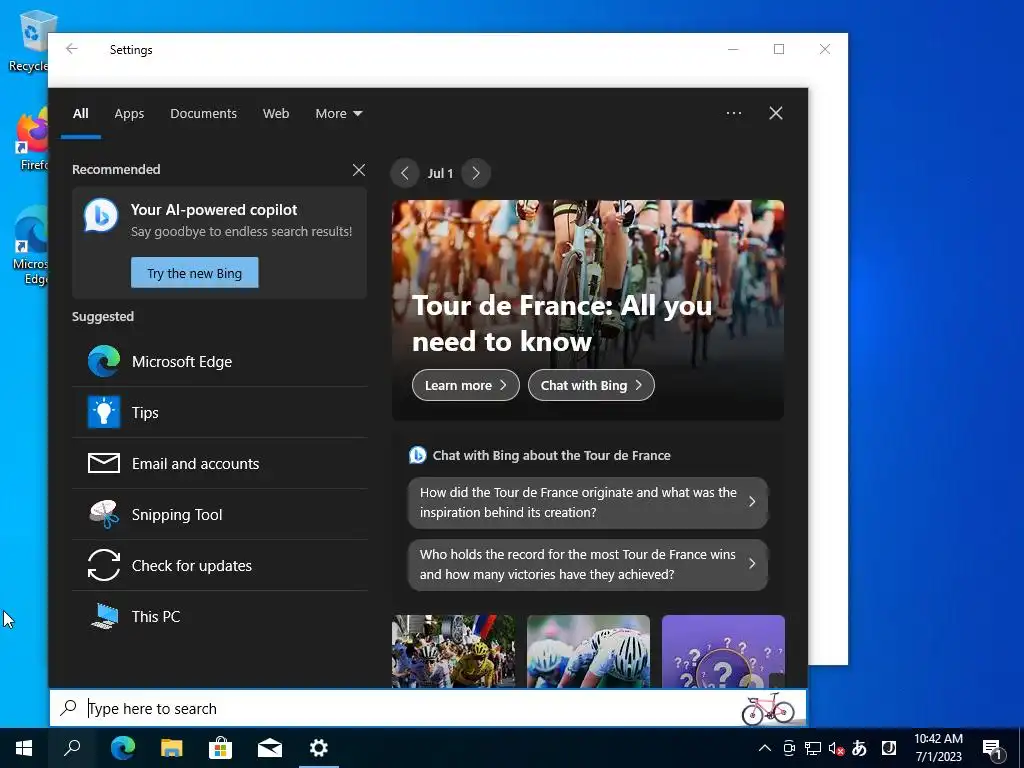Viewport: 1024px width, 768px height.
Task: Click the magnifier icon in search box
Action: point(69,708)
